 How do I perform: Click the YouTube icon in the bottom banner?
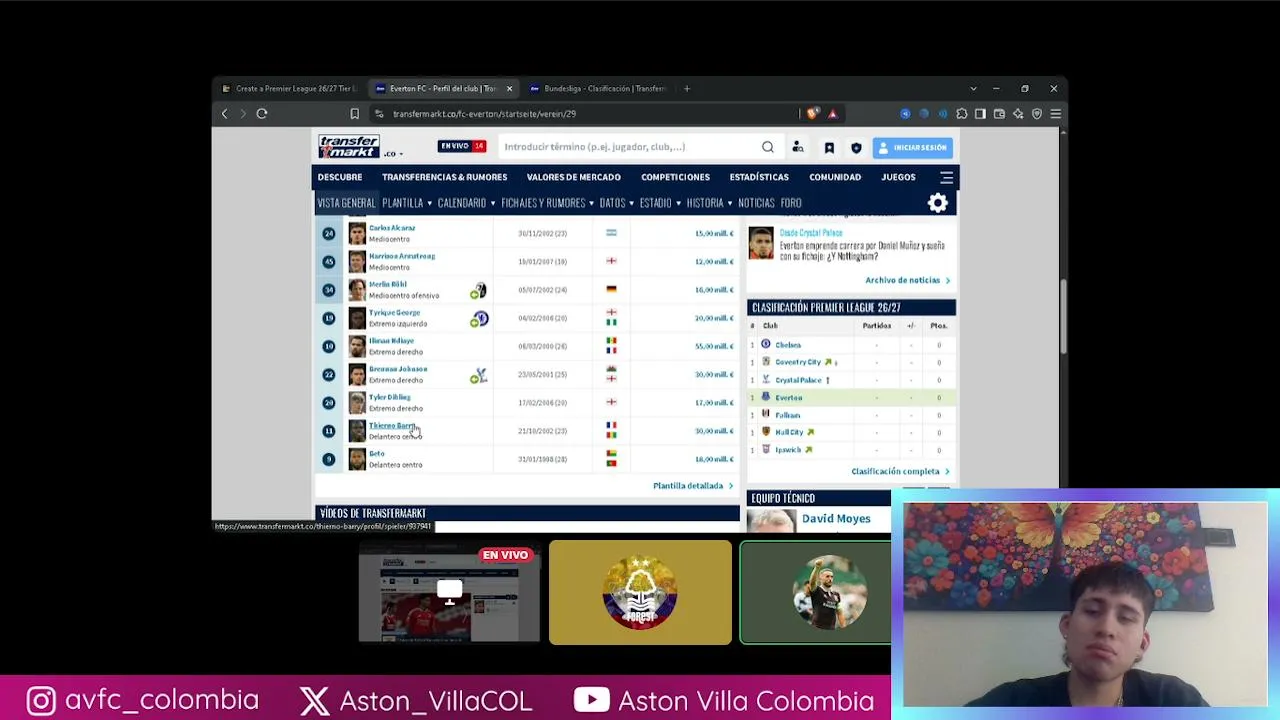click(591, 701)
